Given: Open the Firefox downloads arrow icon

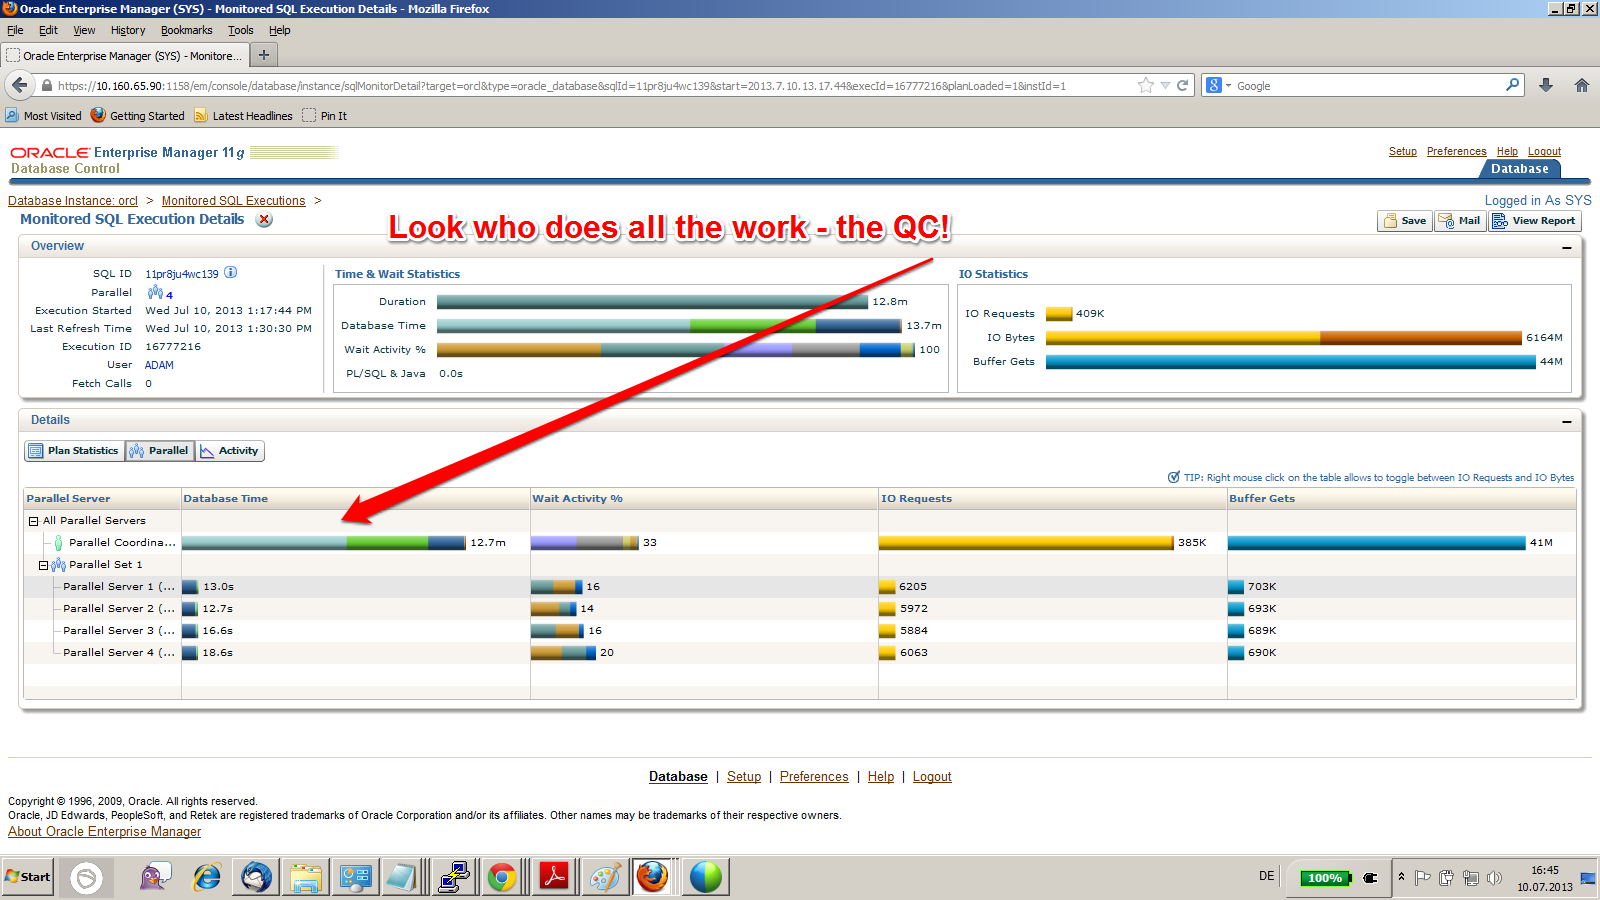Looking at the screenshot, I should tap(1546, 86).
